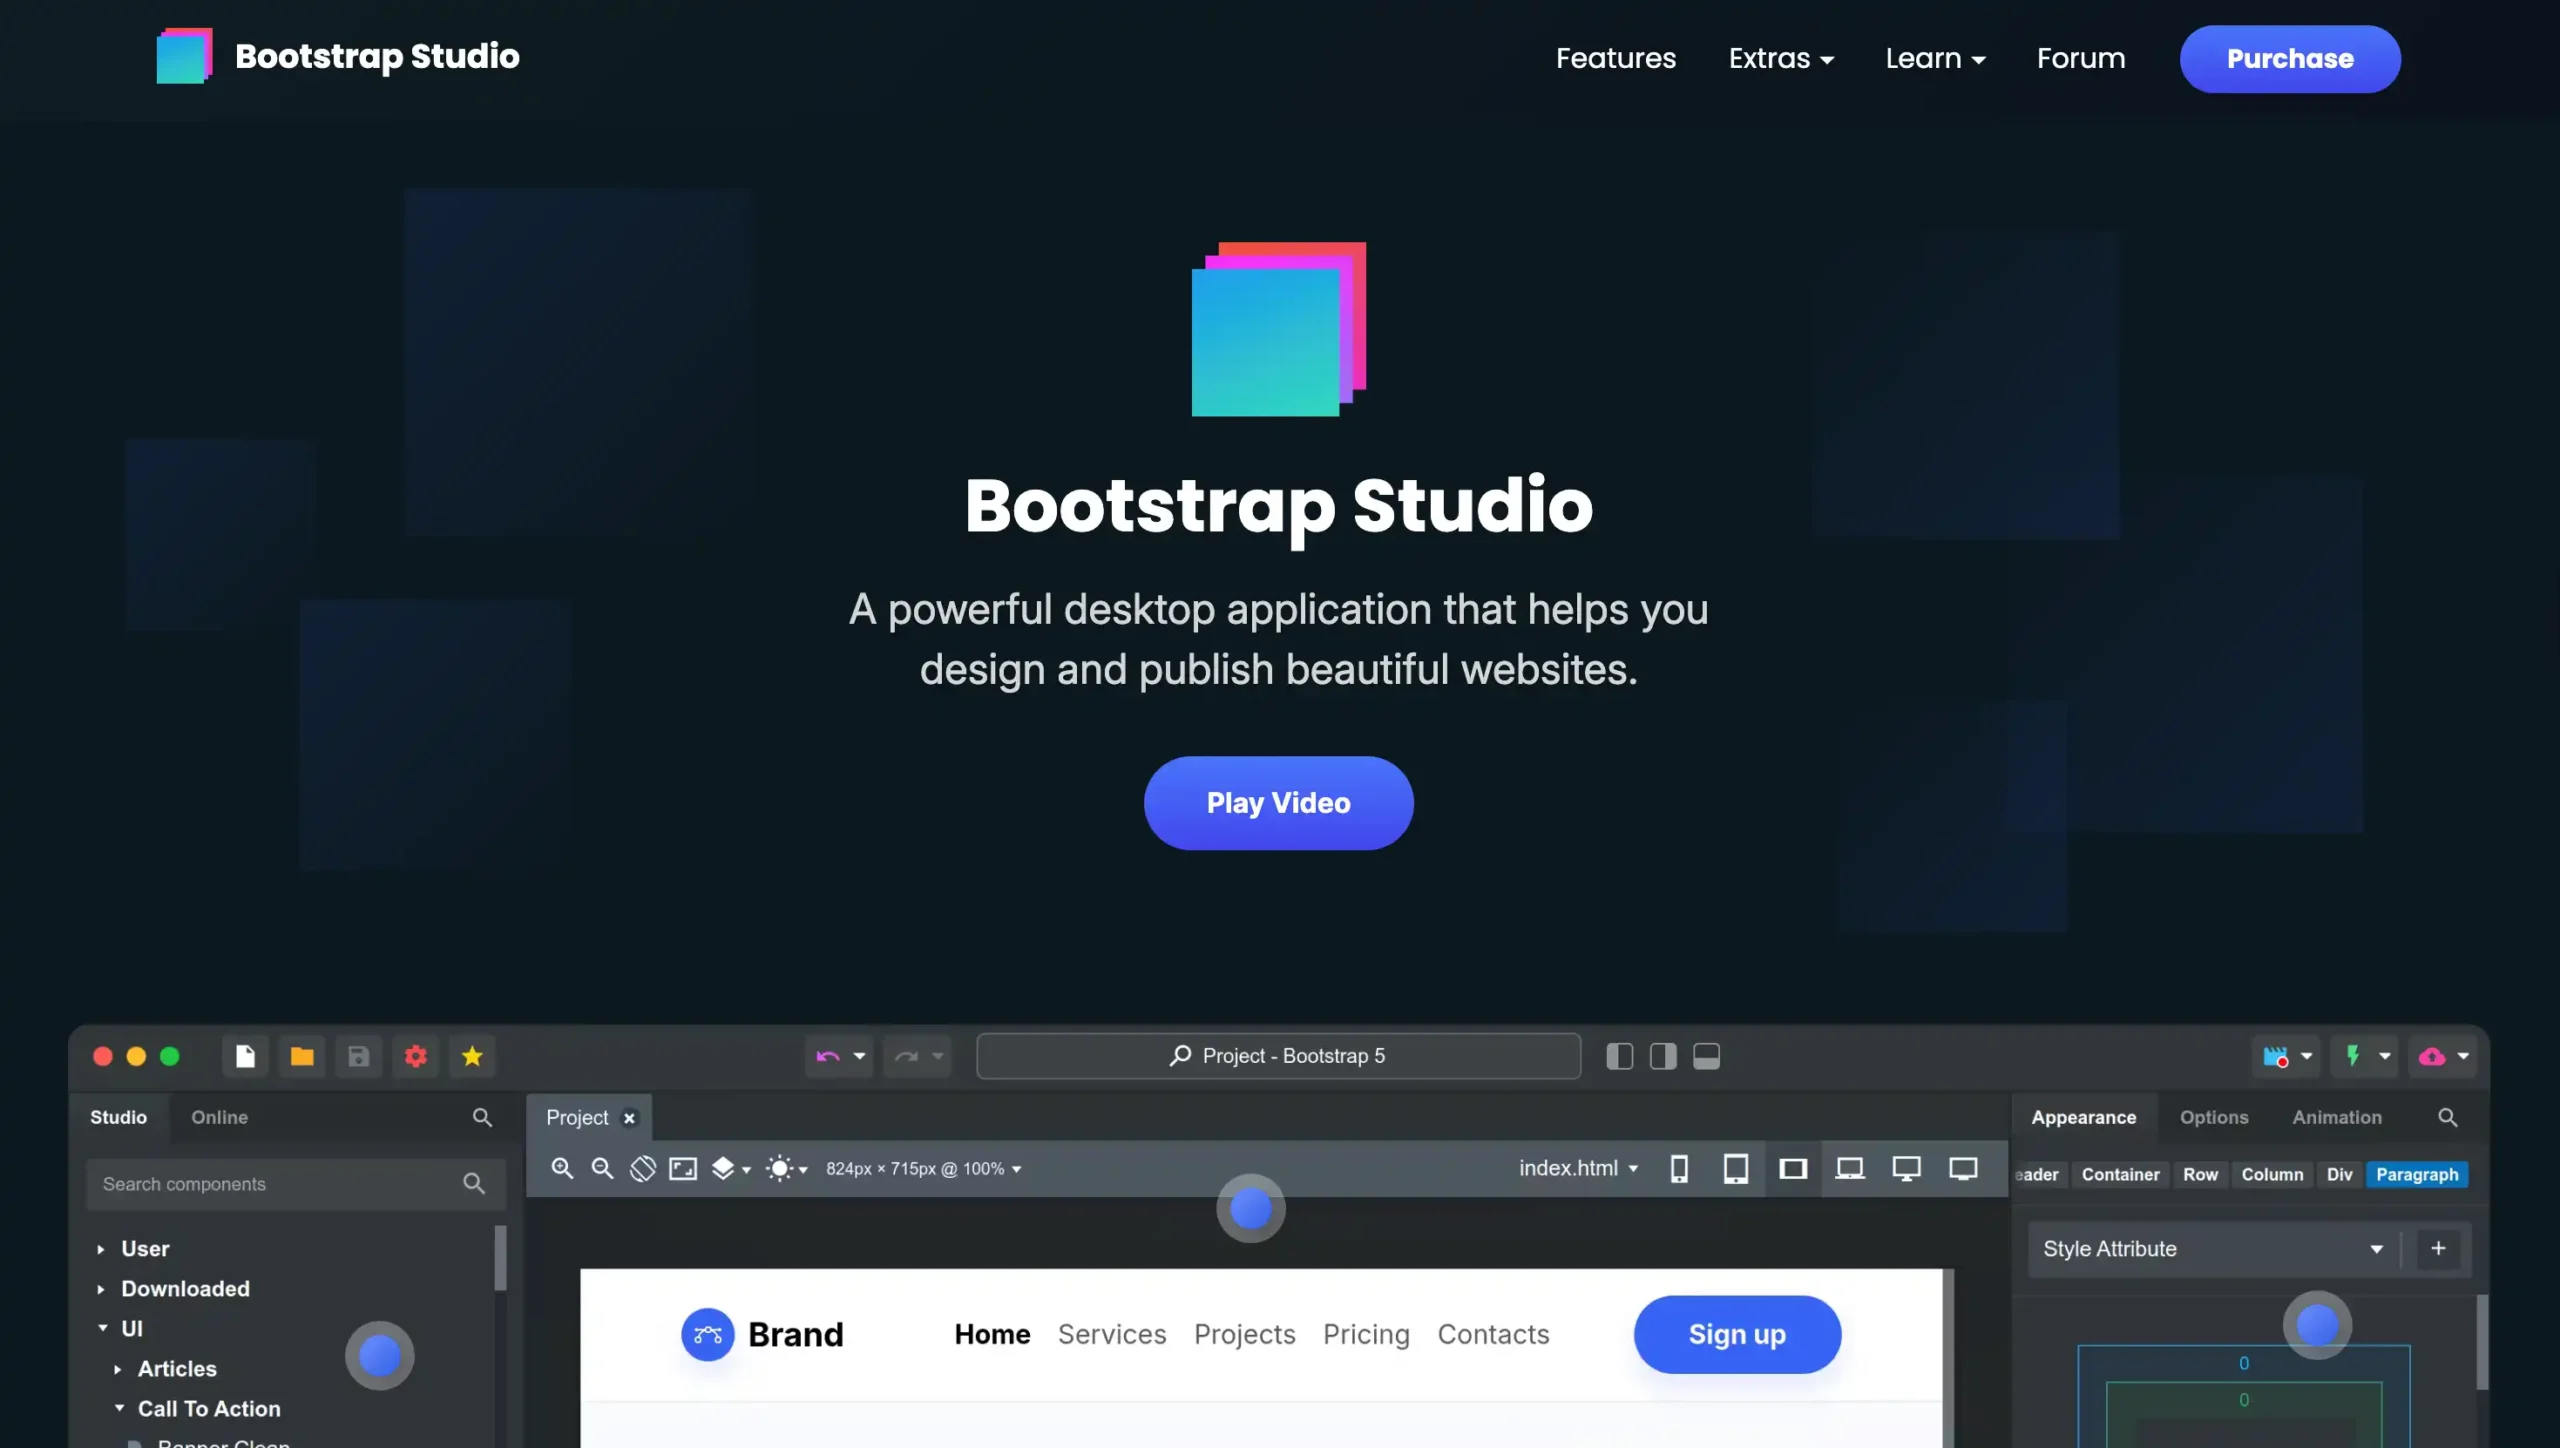2560x1448 pixels.
Task: Click the yellow star icon
Action: point(472,1056)
